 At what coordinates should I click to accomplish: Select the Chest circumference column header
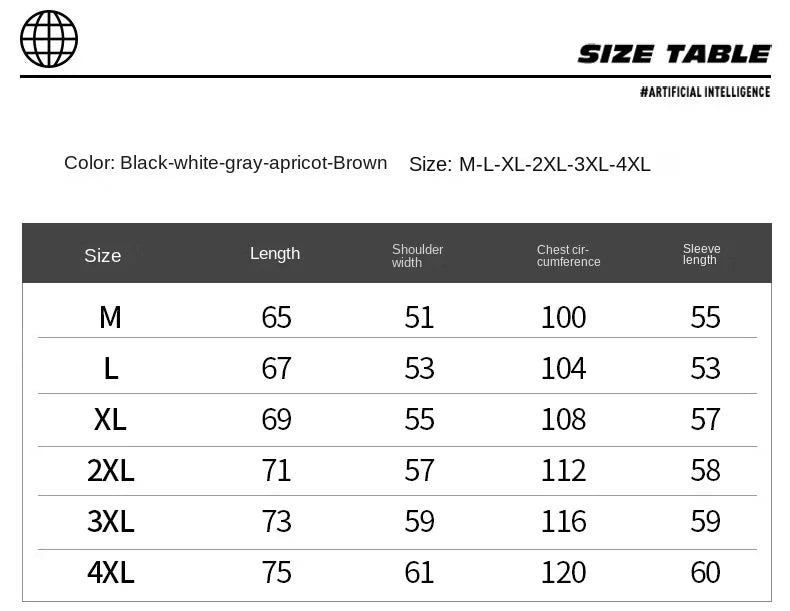pos(568,256)
